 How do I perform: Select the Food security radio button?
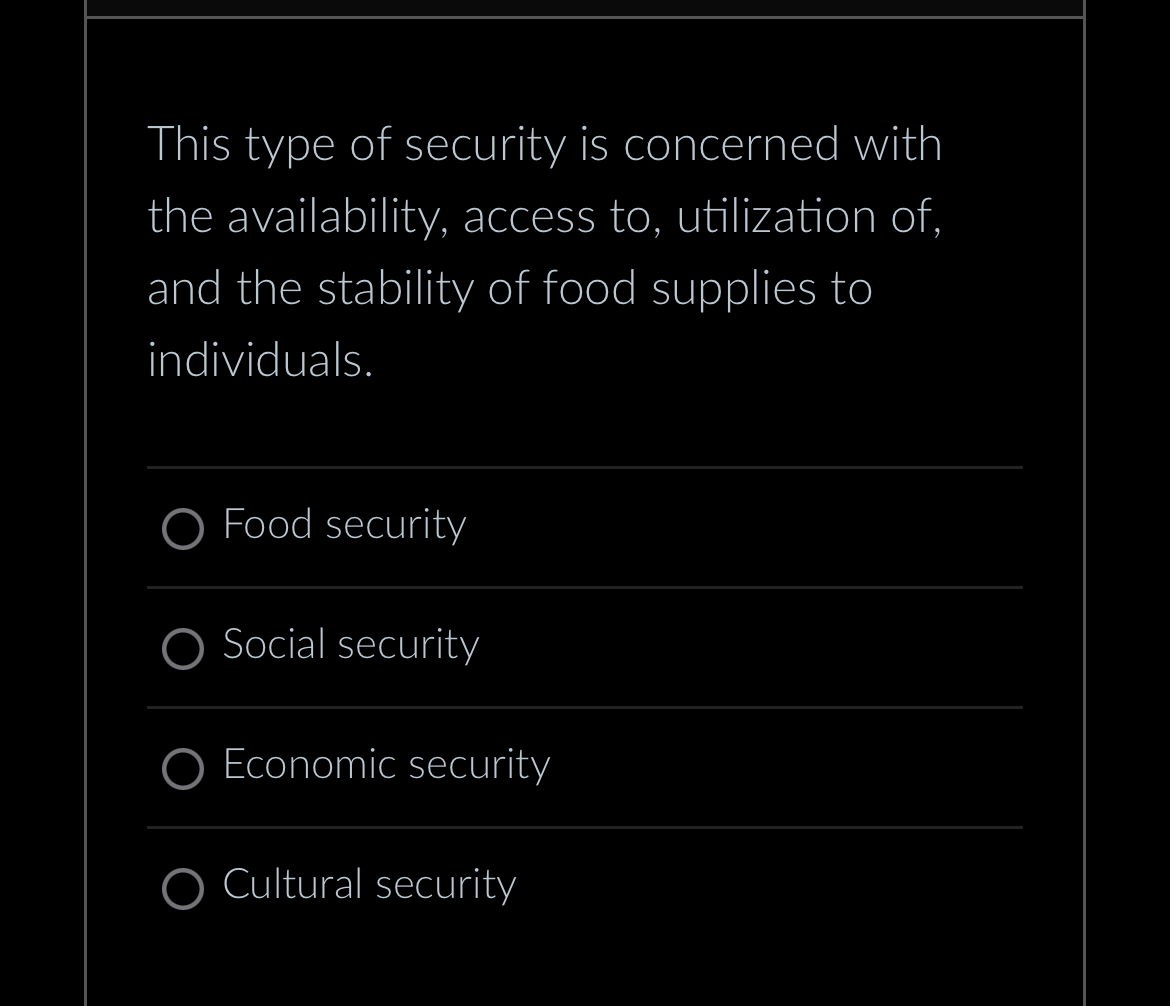[x=183, y=529]
